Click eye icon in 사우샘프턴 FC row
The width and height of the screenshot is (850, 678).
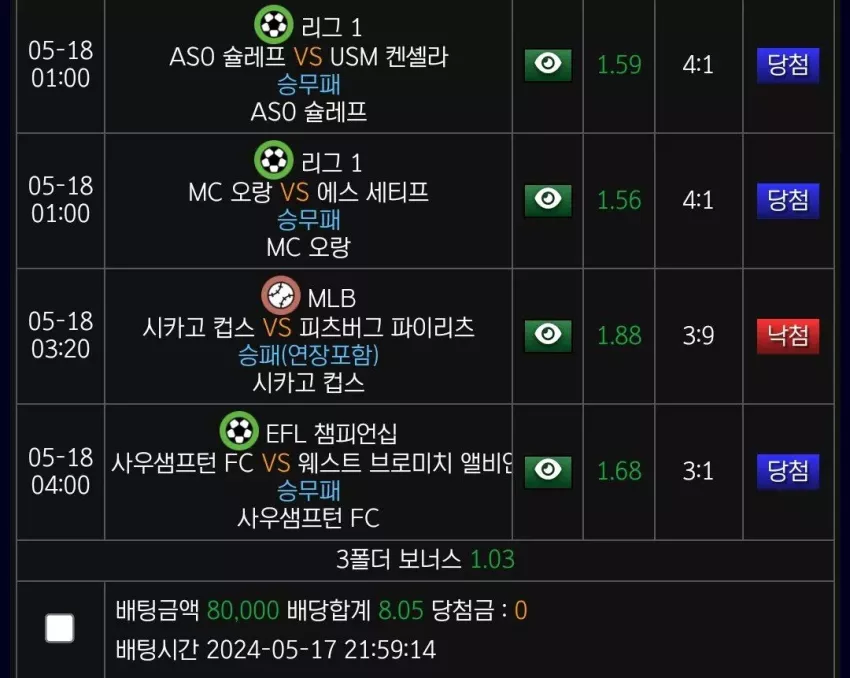[548, 472]
